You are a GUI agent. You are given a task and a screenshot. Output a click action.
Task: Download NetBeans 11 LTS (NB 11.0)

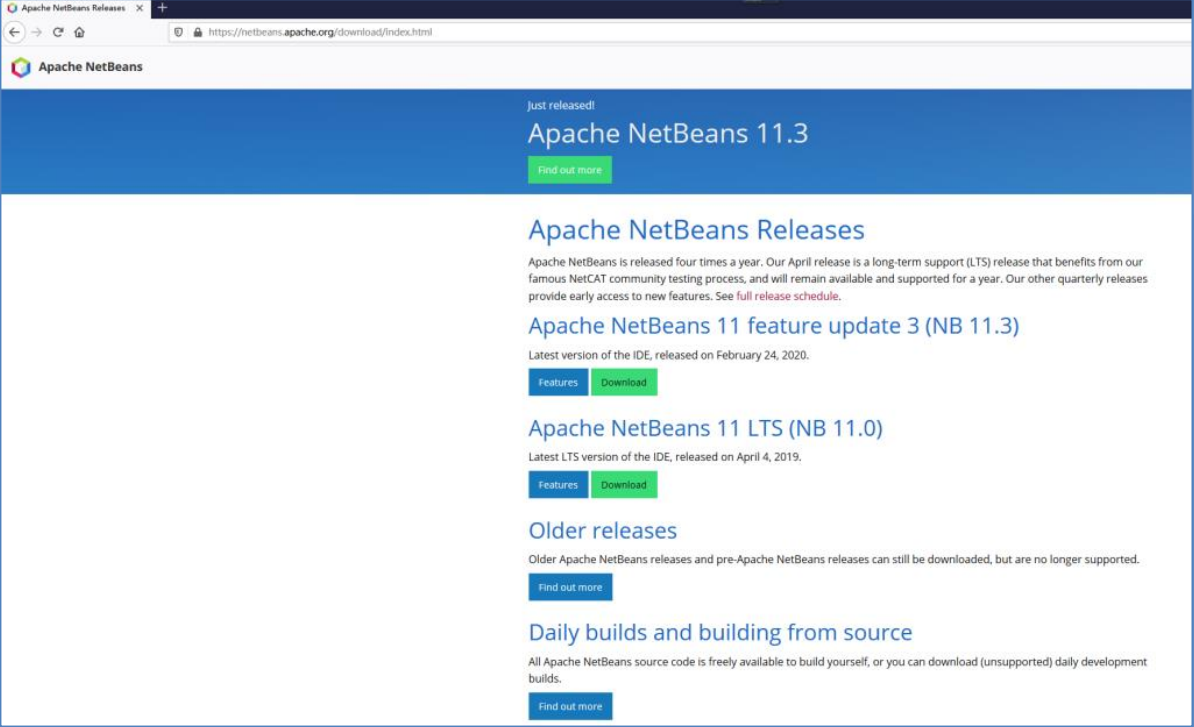[624, 484]
